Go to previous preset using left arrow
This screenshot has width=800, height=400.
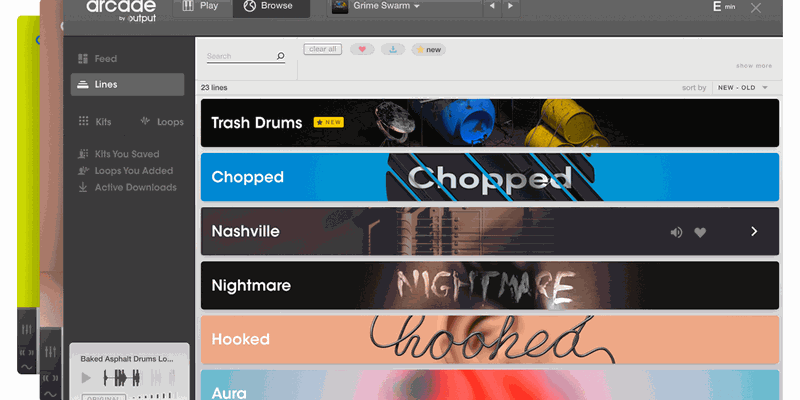(491, 7)
